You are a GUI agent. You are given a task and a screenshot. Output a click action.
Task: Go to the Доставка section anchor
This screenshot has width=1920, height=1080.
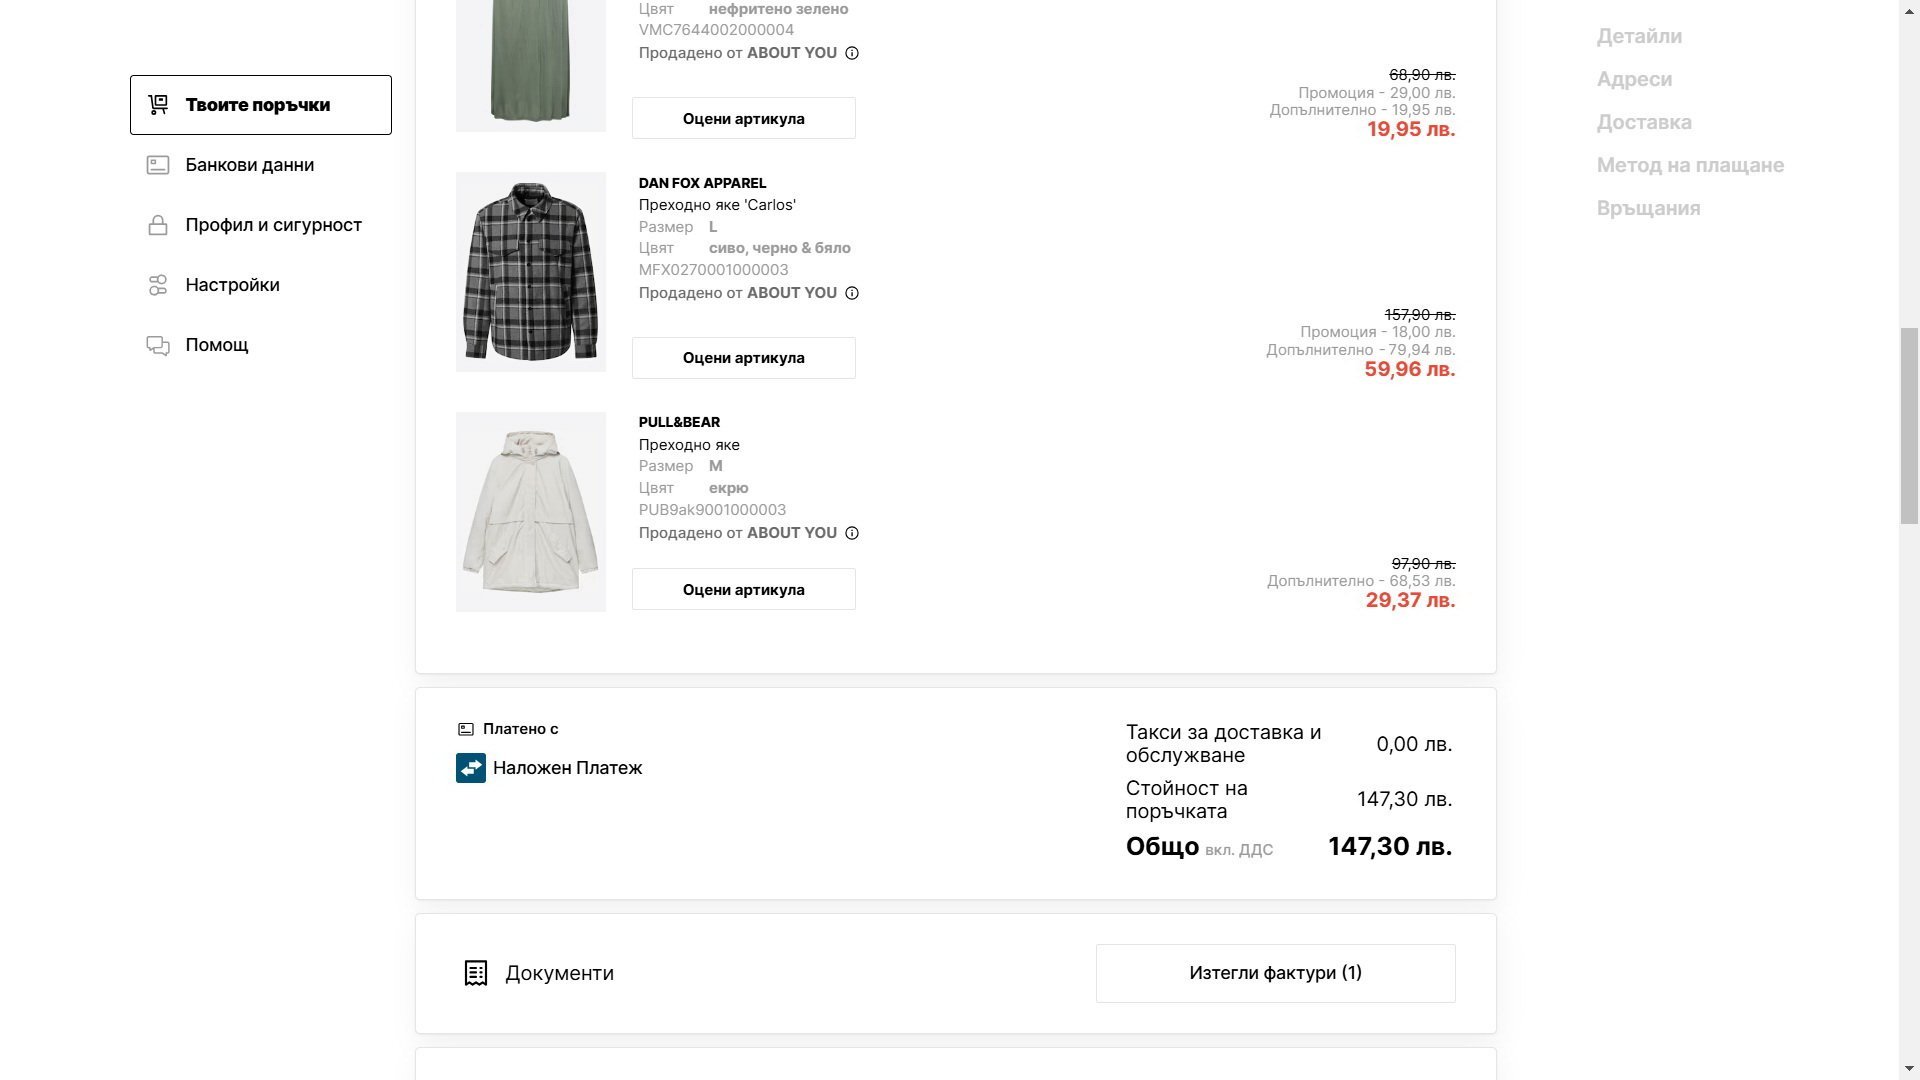(x=1644, y=122)
